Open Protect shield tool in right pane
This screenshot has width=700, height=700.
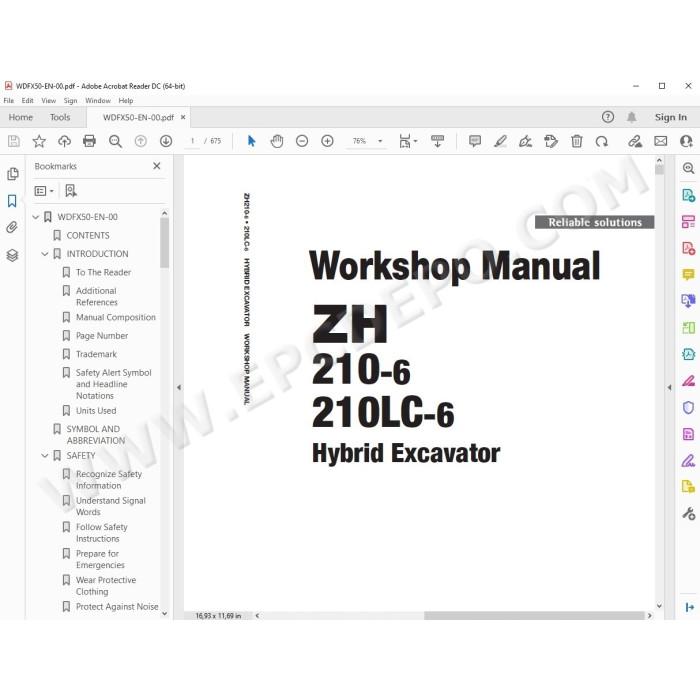[x=688, y=408]
